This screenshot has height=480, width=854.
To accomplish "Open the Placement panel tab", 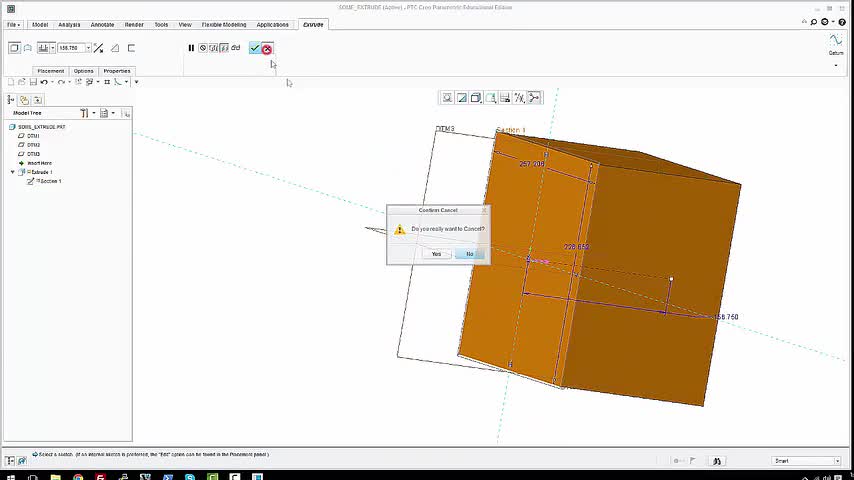I will [51, 71].
